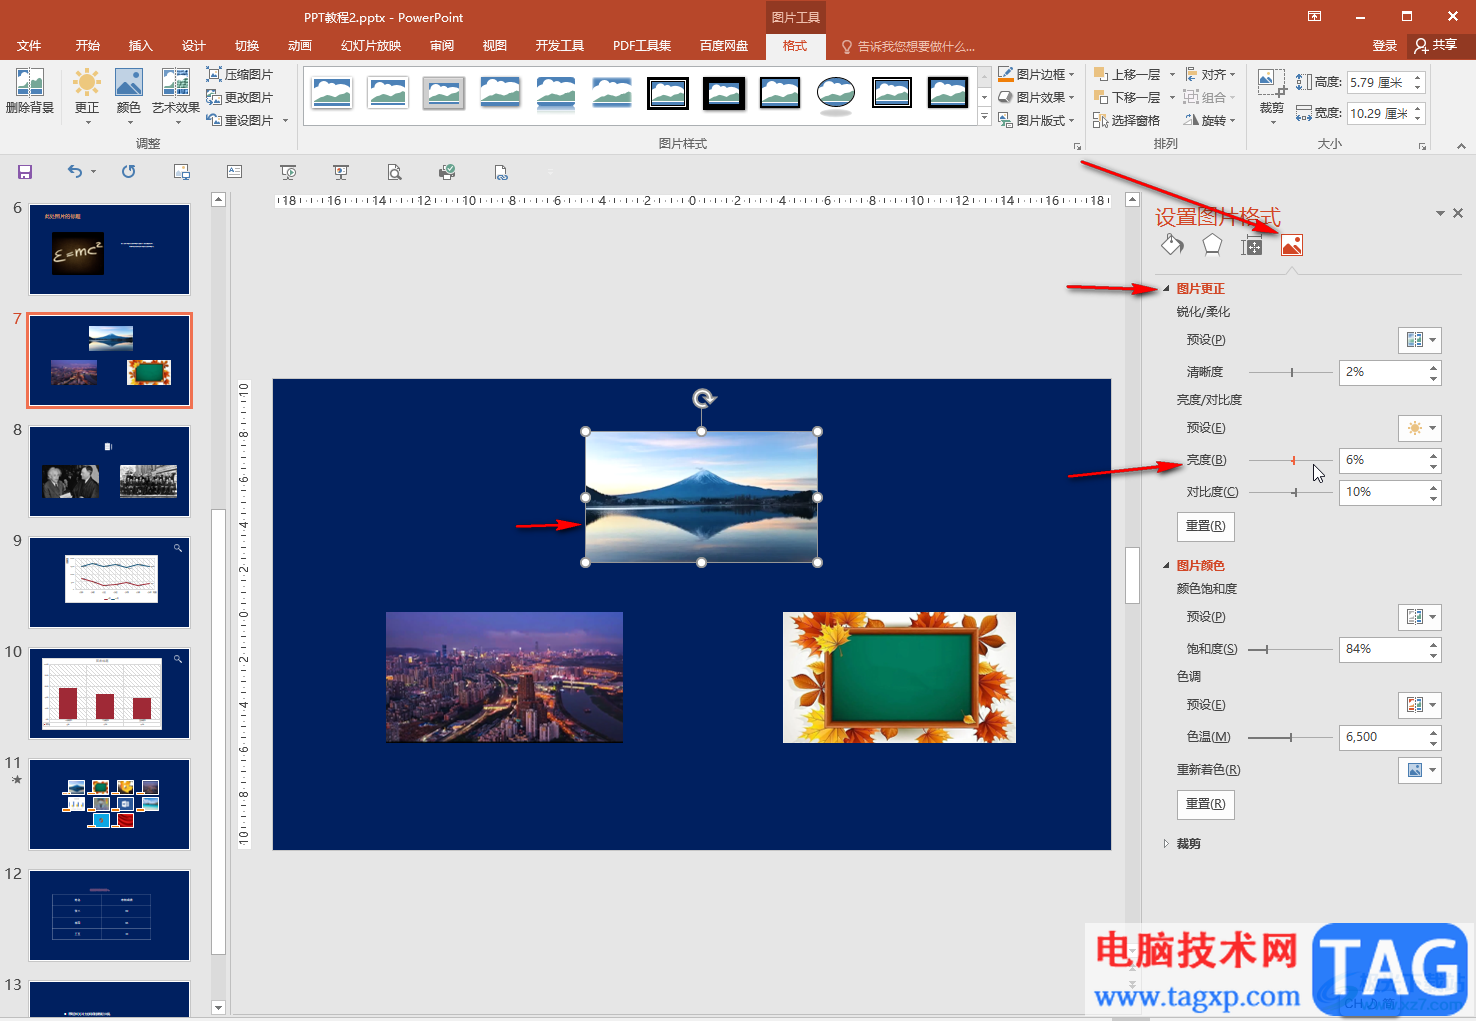Click the Redo/Repeat icon
1476x1021 pixels.
128,172
